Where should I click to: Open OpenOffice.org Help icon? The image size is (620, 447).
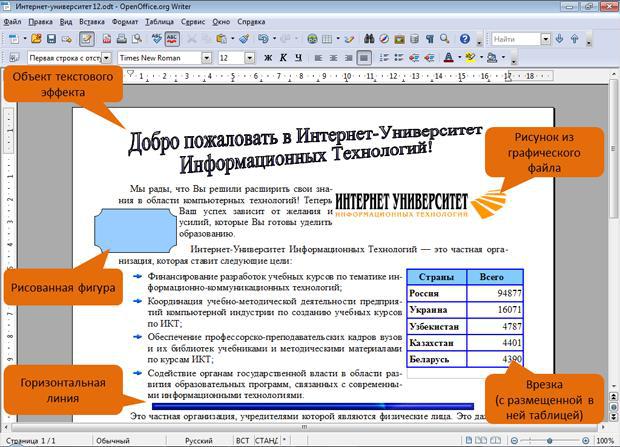(x=465, y=39)
